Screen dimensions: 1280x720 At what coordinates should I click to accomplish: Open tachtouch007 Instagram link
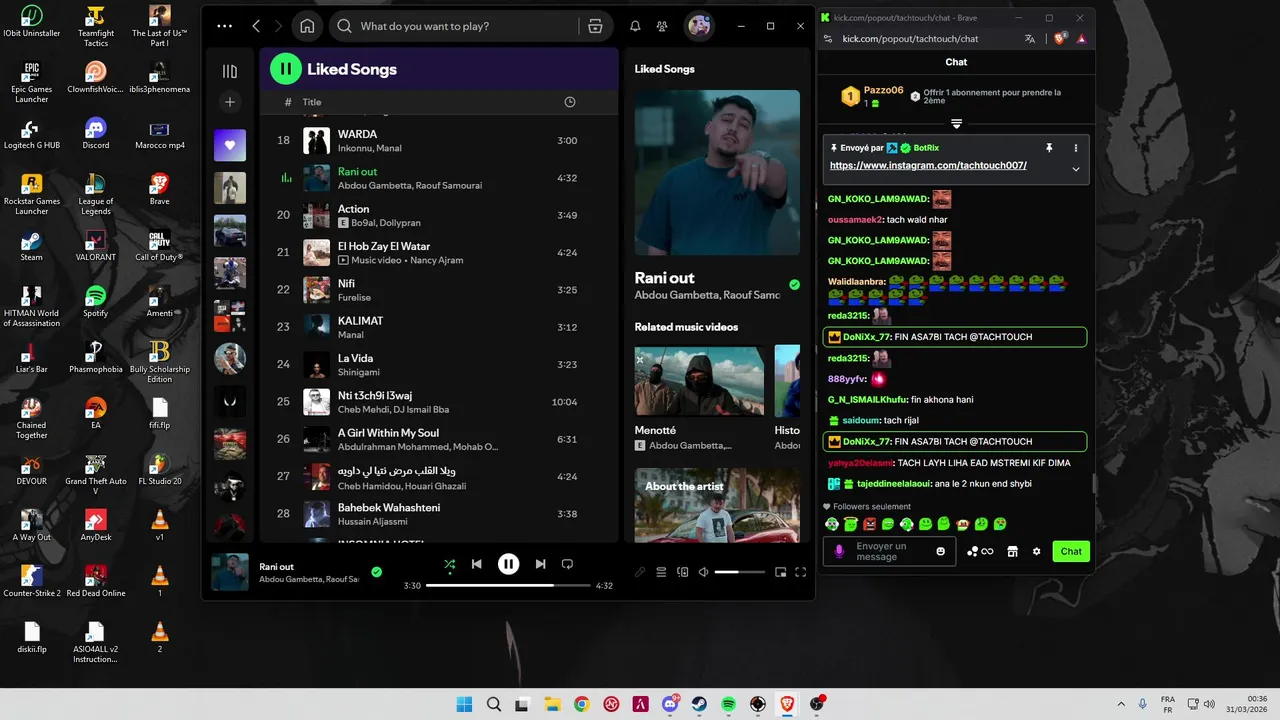pos(928,165)
